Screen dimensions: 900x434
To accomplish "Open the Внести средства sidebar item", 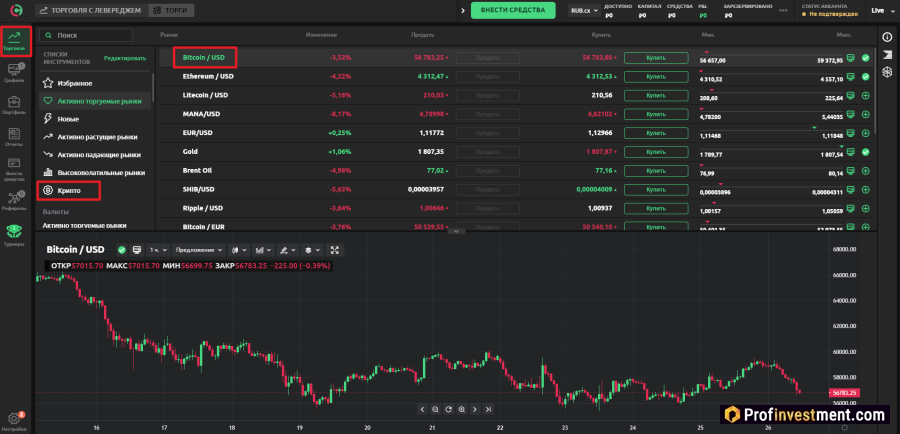I will click(x=15, y=169).
